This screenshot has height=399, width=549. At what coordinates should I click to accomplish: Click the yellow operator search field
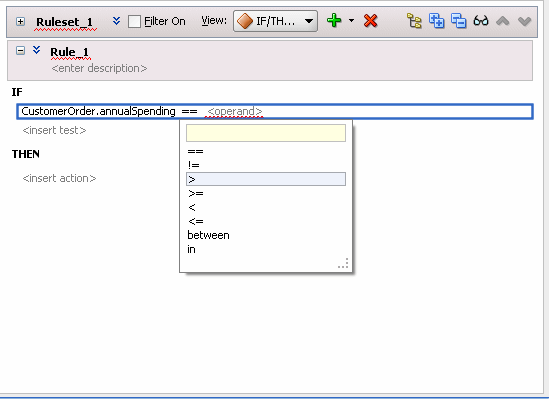266,133
